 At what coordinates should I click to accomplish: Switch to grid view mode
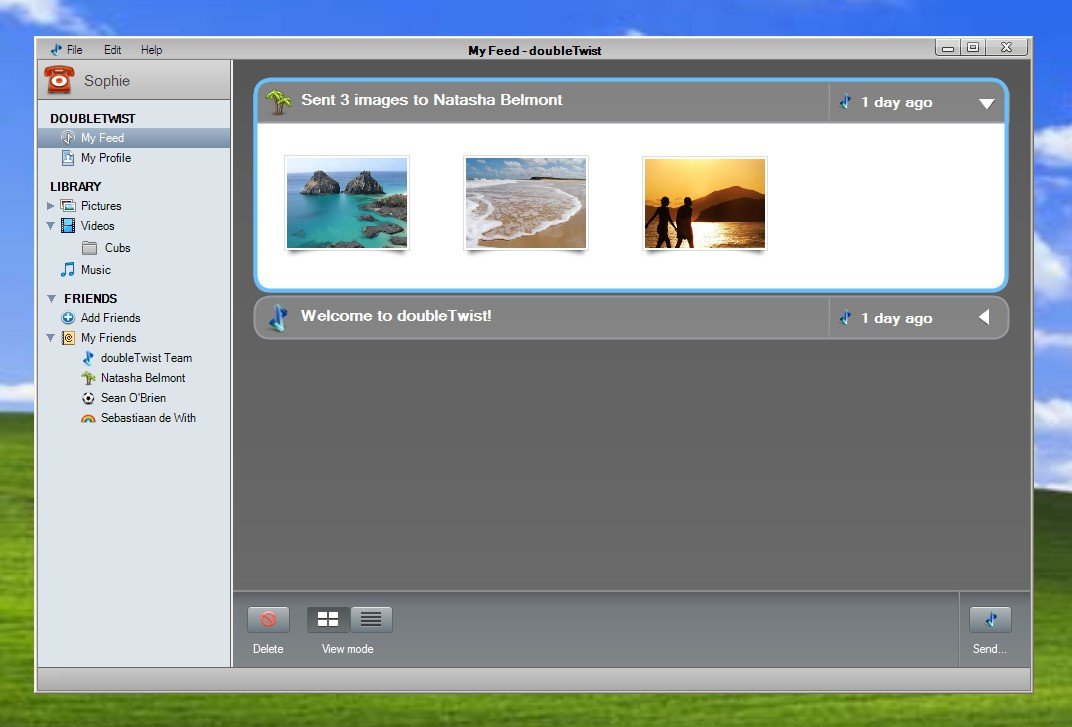328,620
